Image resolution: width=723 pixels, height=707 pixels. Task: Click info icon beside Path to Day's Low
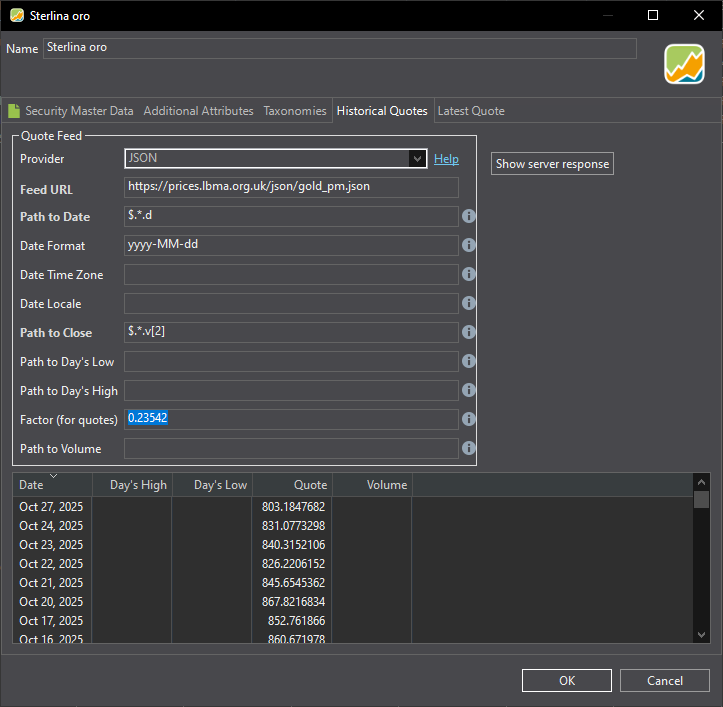[468, 361]
